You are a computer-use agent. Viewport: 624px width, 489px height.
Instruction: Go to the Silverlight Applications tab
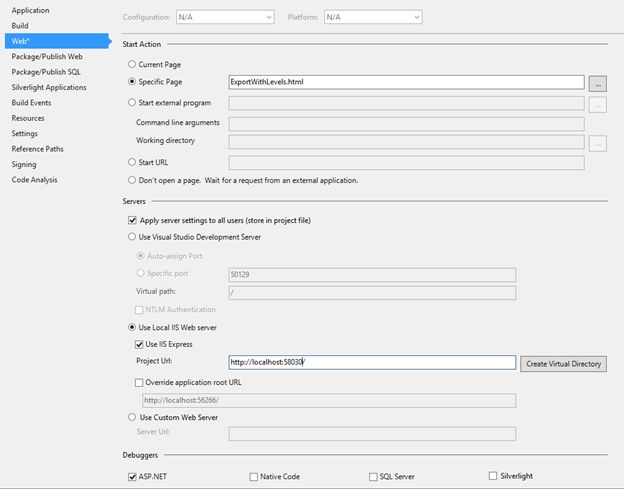point(49,88)
